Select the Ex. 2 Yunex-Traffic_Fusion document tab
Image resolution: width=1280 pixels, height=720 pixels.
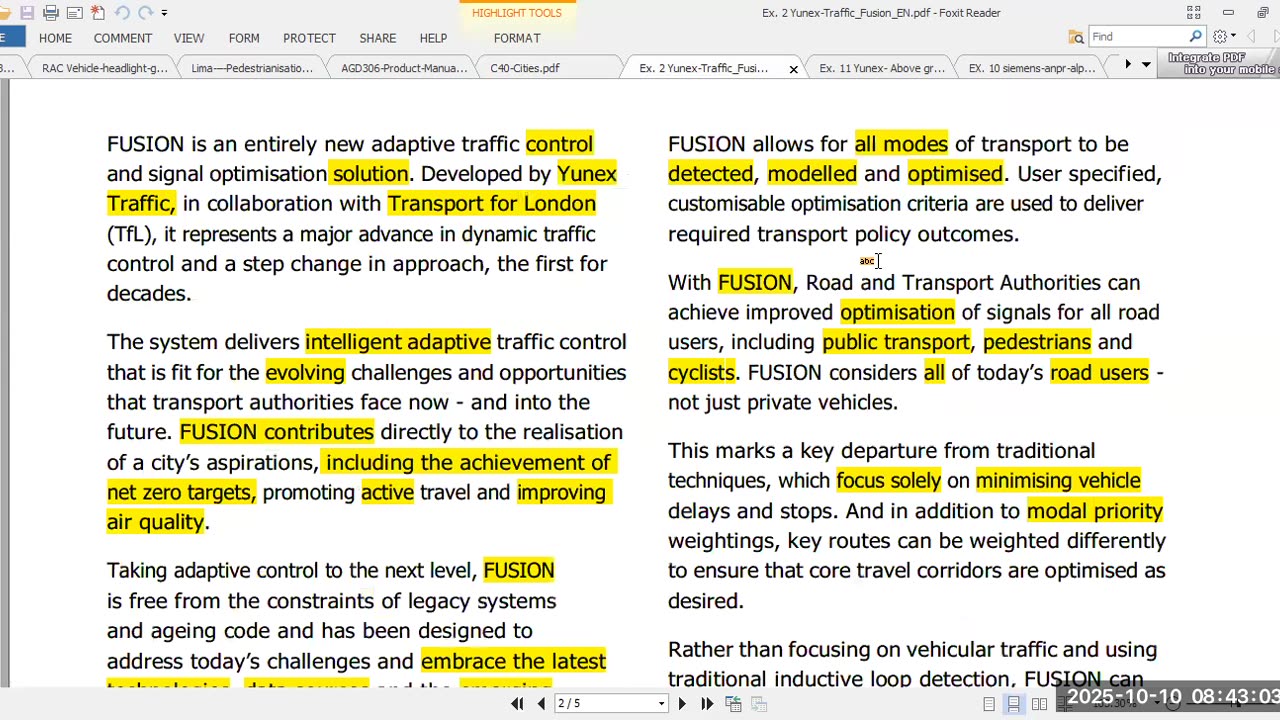704,68
